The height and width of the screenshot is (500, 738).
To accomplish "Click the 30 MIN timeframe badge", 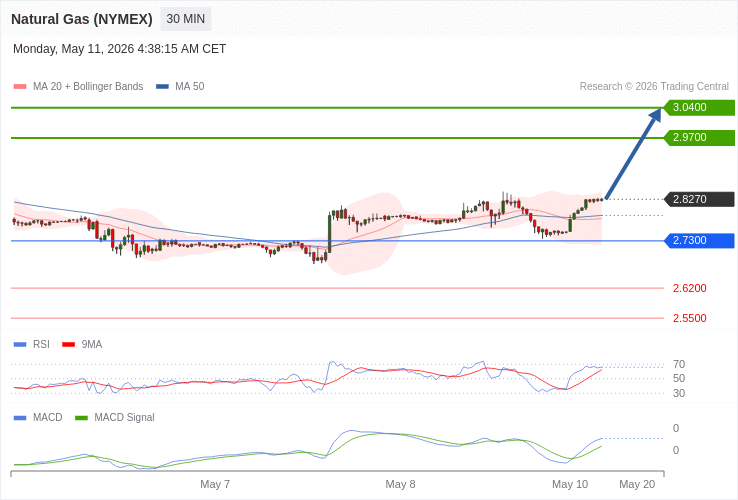I will (185, 19).
